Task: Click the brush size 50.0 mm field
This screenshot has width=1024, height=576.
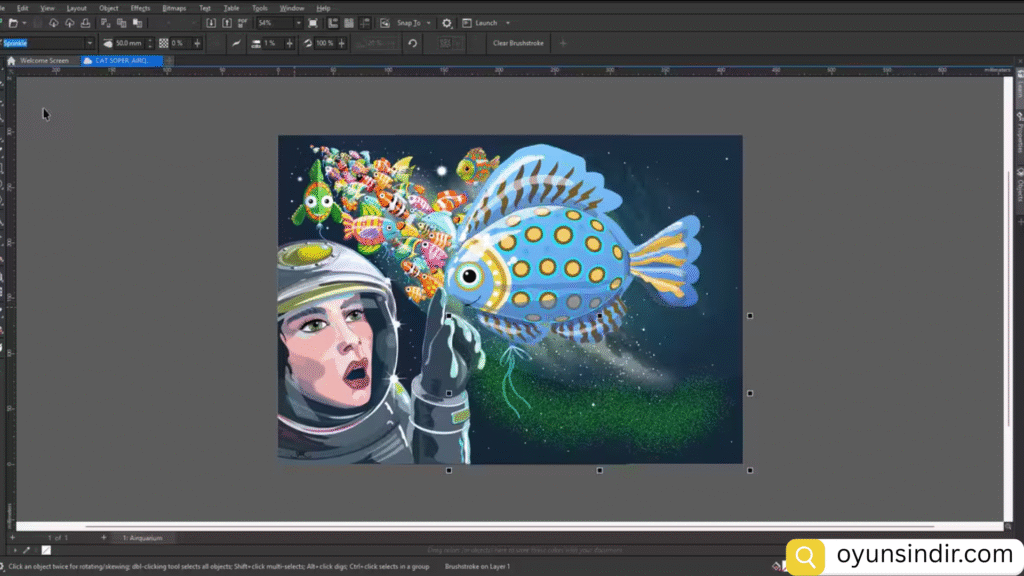Action: click(x=128, y=44)
